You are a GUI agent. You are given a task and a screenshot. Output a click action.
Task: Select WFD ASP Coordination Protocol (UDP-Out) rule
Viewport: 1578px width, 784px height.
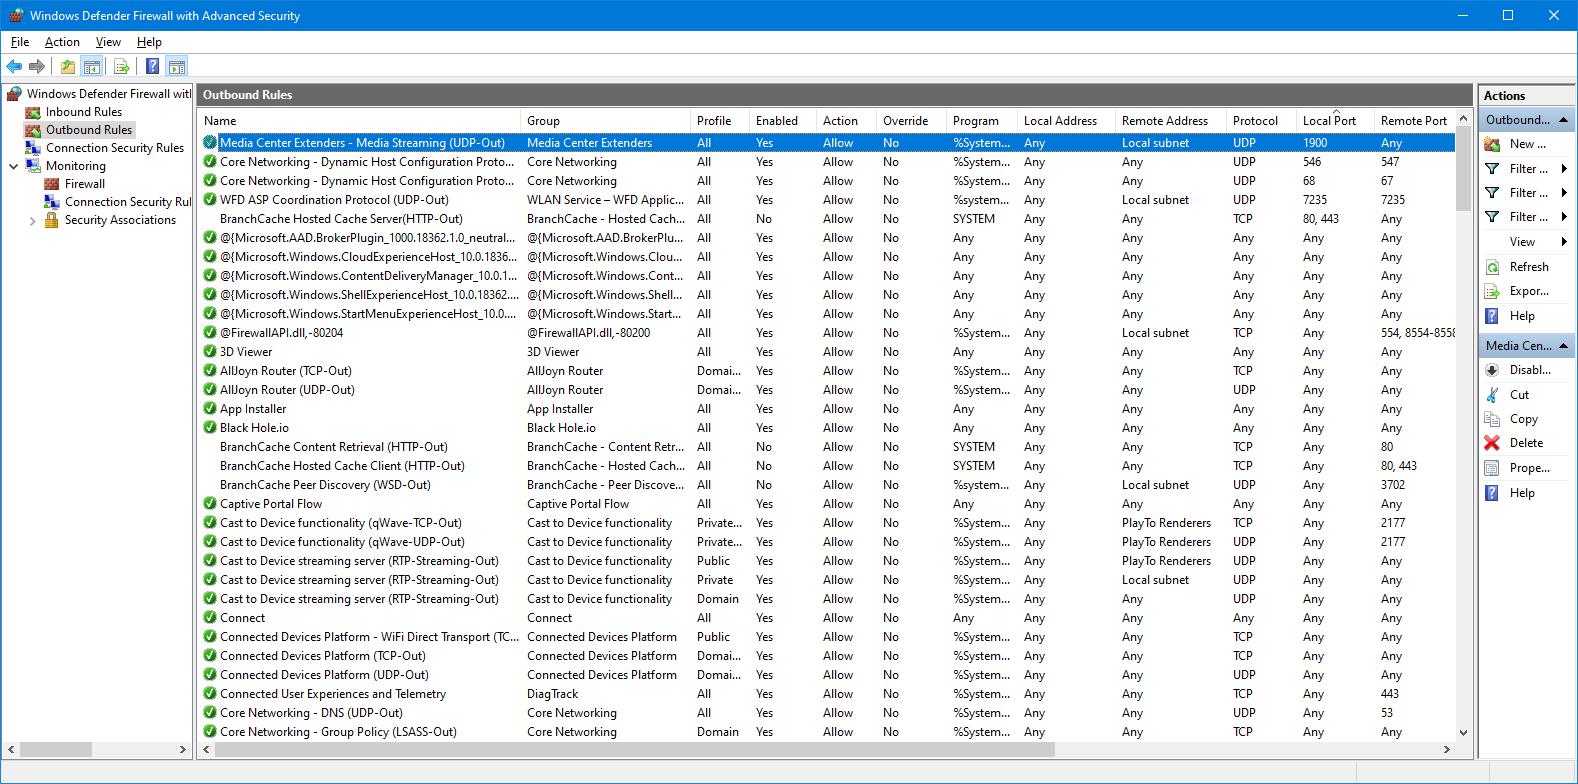826,200
